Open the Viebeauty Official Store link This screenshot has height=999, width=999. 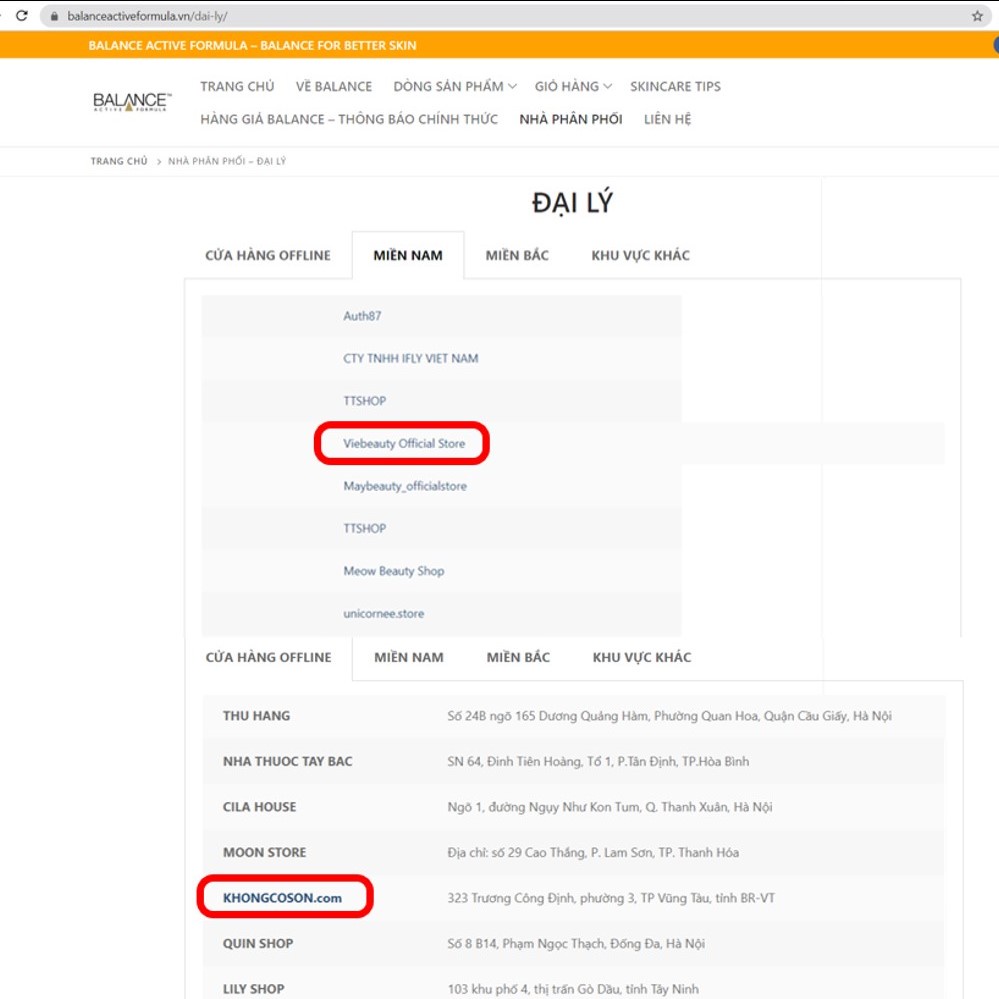pyautogui.click(x=405, y=443)
